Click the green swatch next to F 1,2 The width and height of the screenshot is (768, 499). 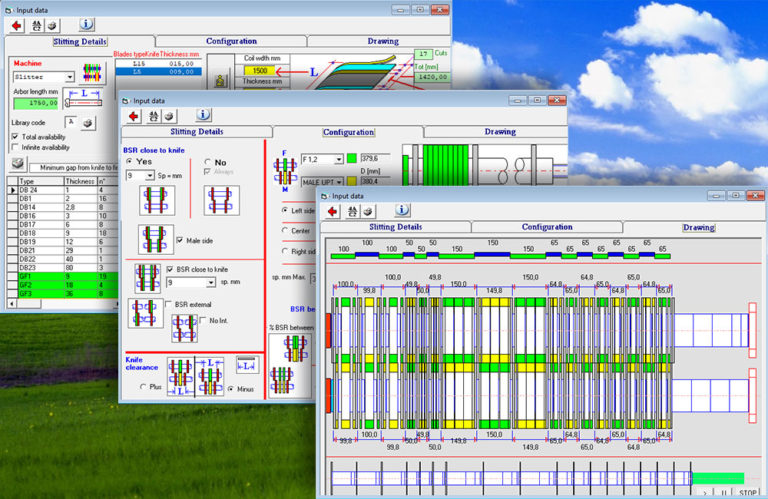[353, 159]
